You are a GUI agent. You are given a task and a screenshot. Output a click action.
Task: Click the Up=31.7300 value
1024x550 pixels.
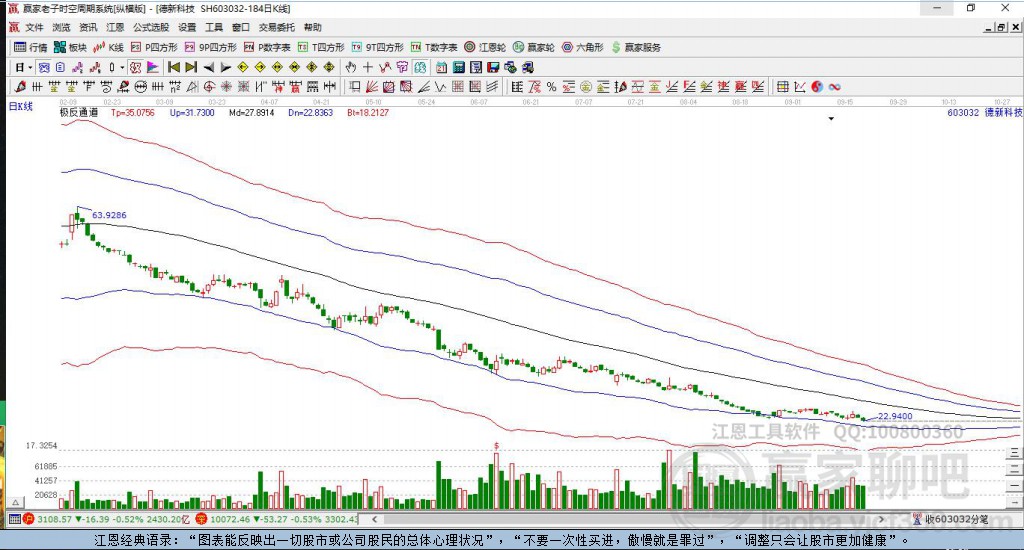[x=192, y=112]
